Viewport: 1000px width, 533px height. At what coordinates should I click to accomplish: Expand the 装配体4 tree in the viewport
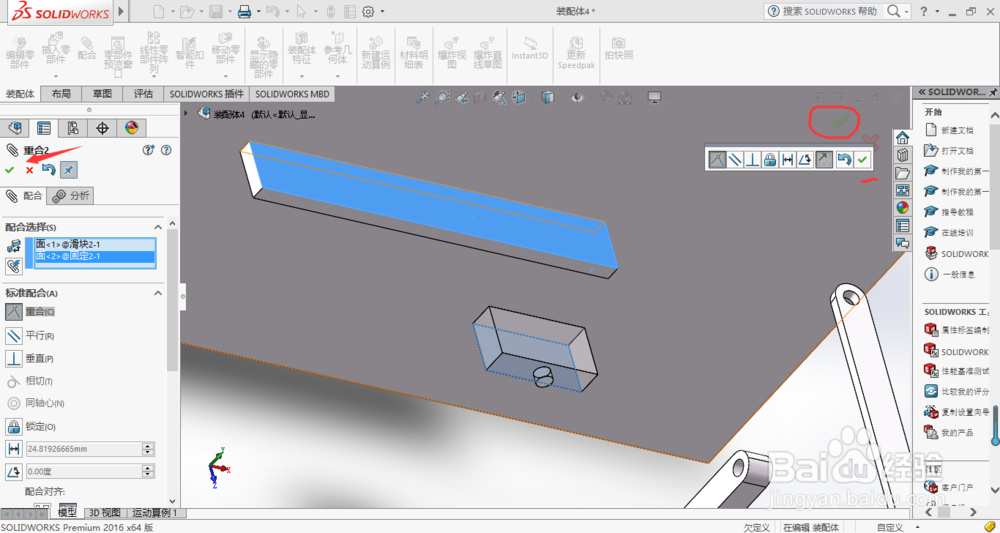pos(186,113)
